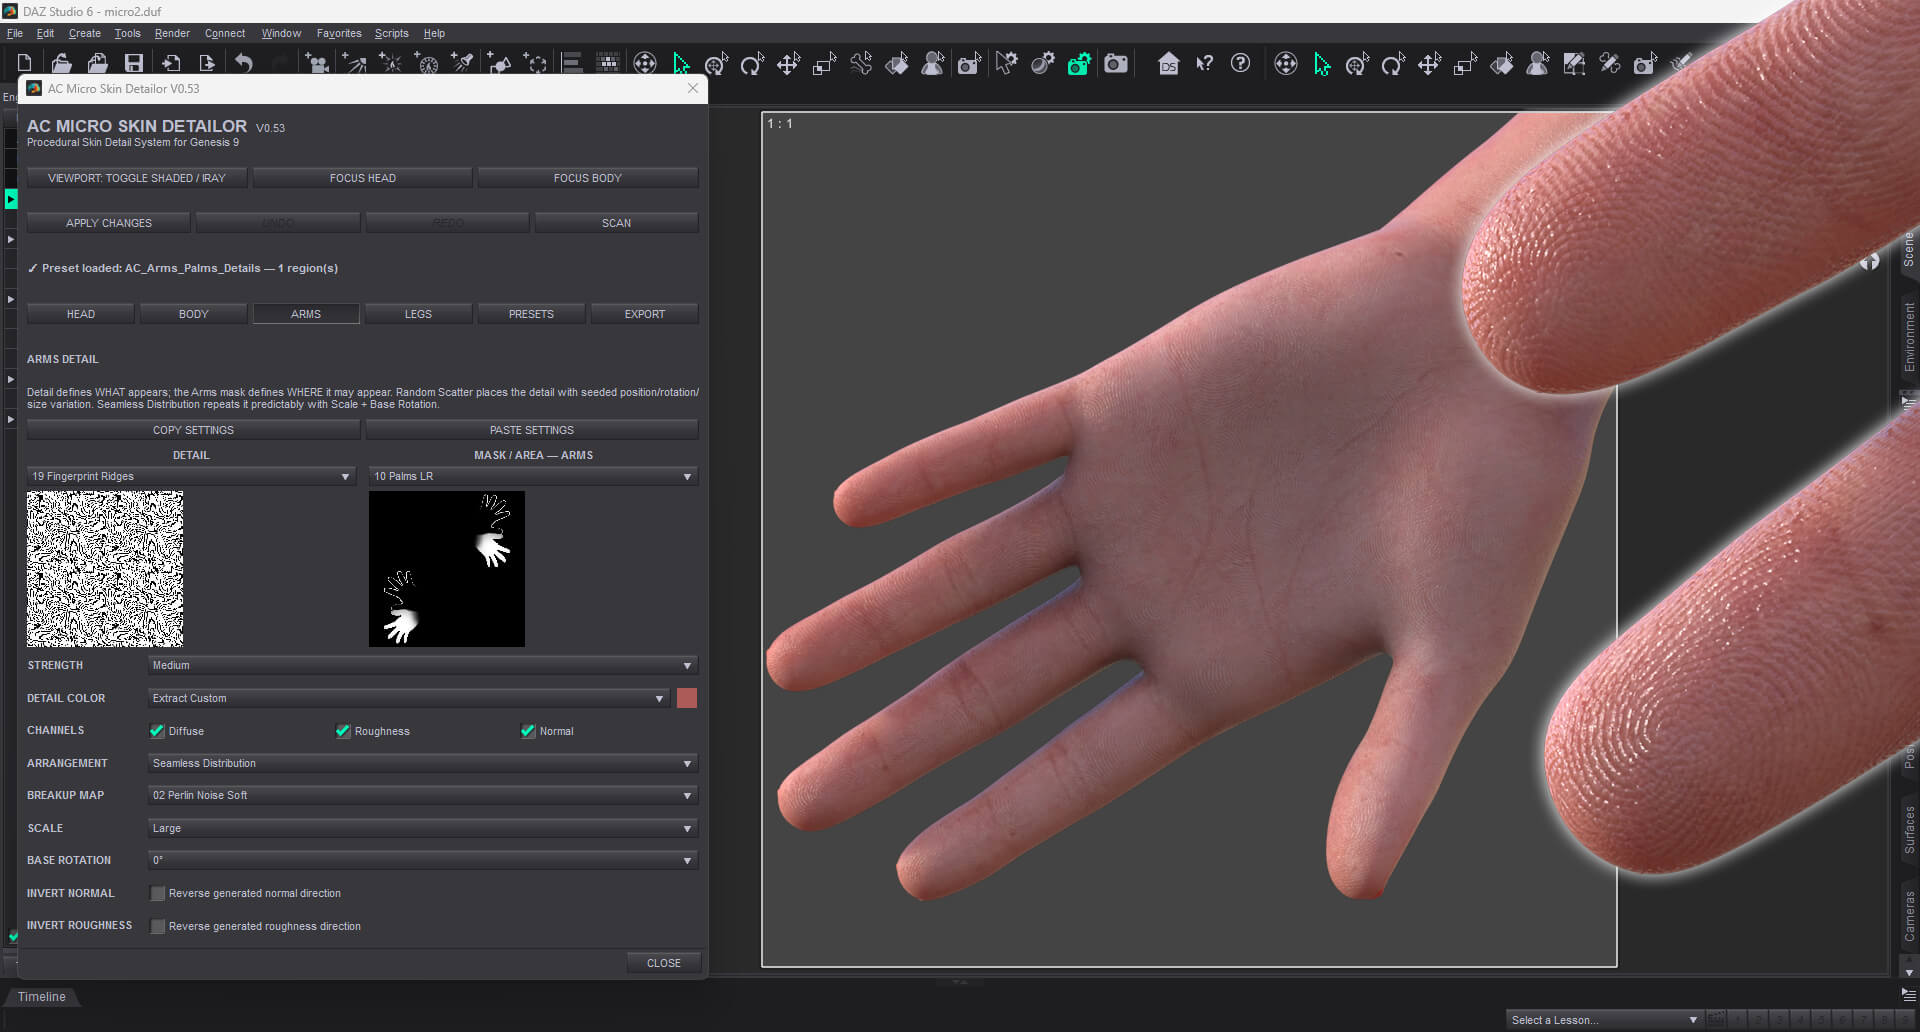
Task: Open Help via the question mark icon
Action: 1240,63
